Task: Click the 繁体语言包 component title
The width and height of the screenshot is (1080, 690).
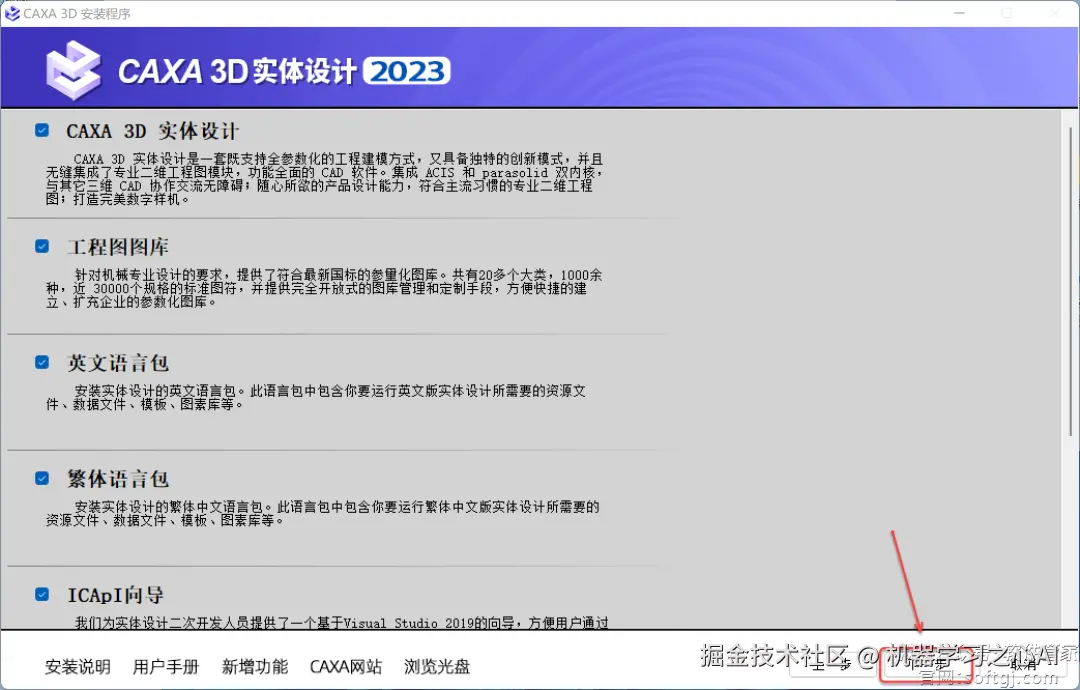Action: coord(118,479)
